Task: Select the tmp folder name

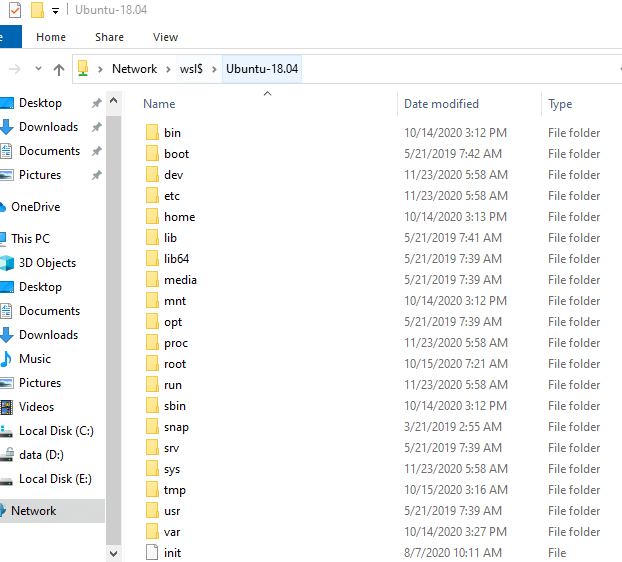Action: point(175,491)
